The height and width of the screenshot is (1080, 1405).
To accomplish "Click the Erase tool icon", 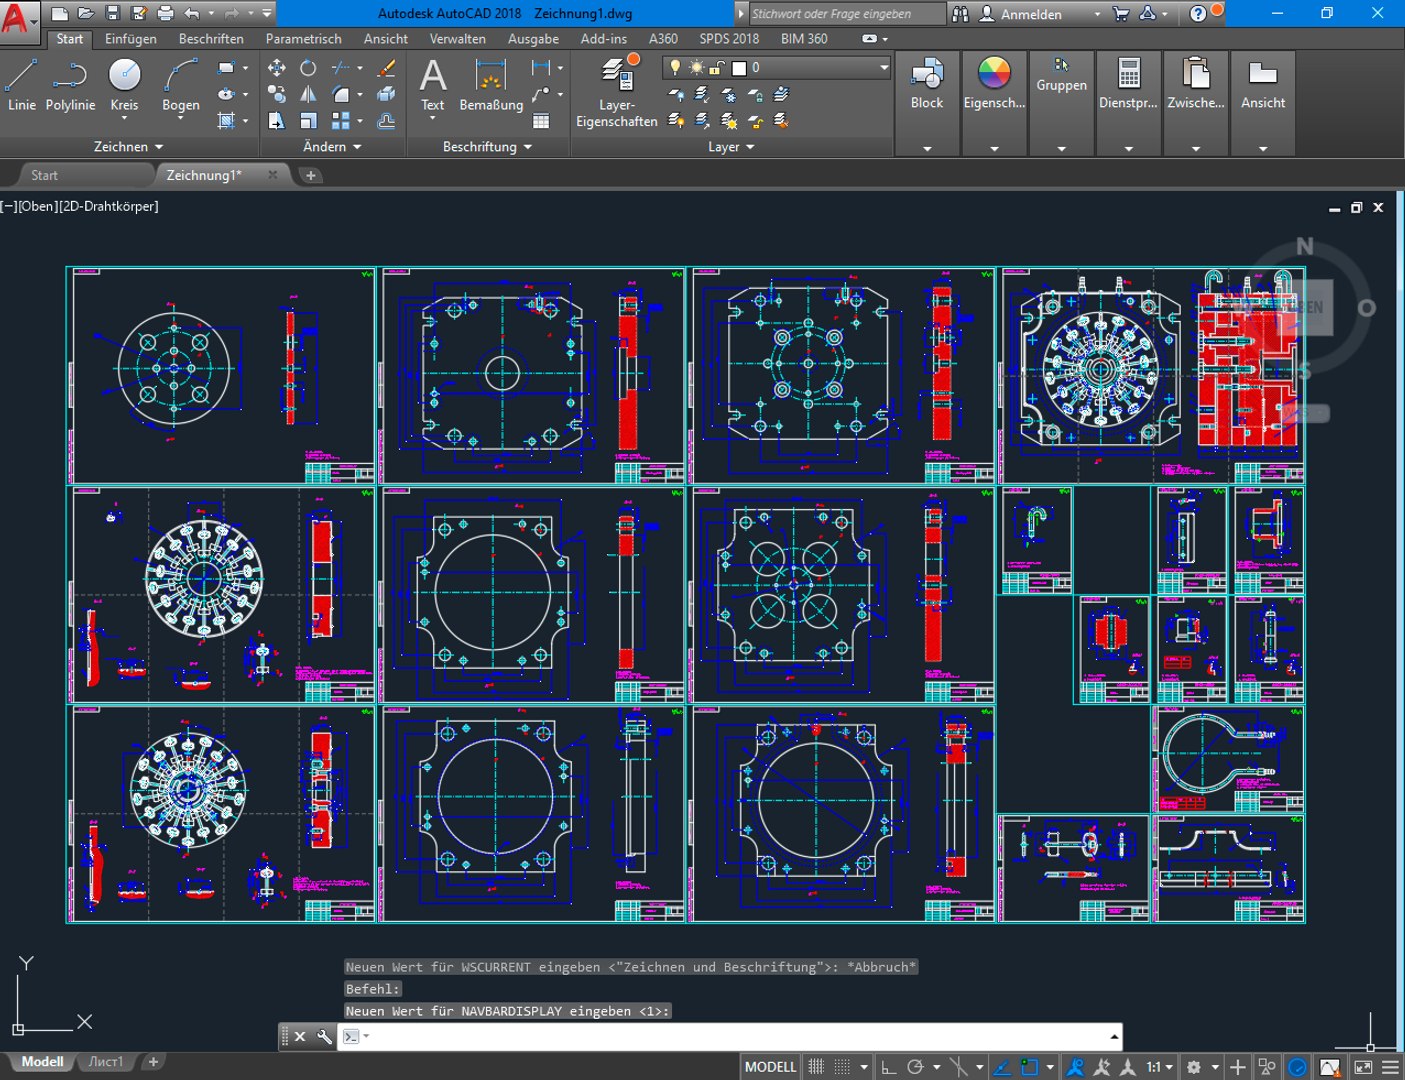I will tap(386, 68).
